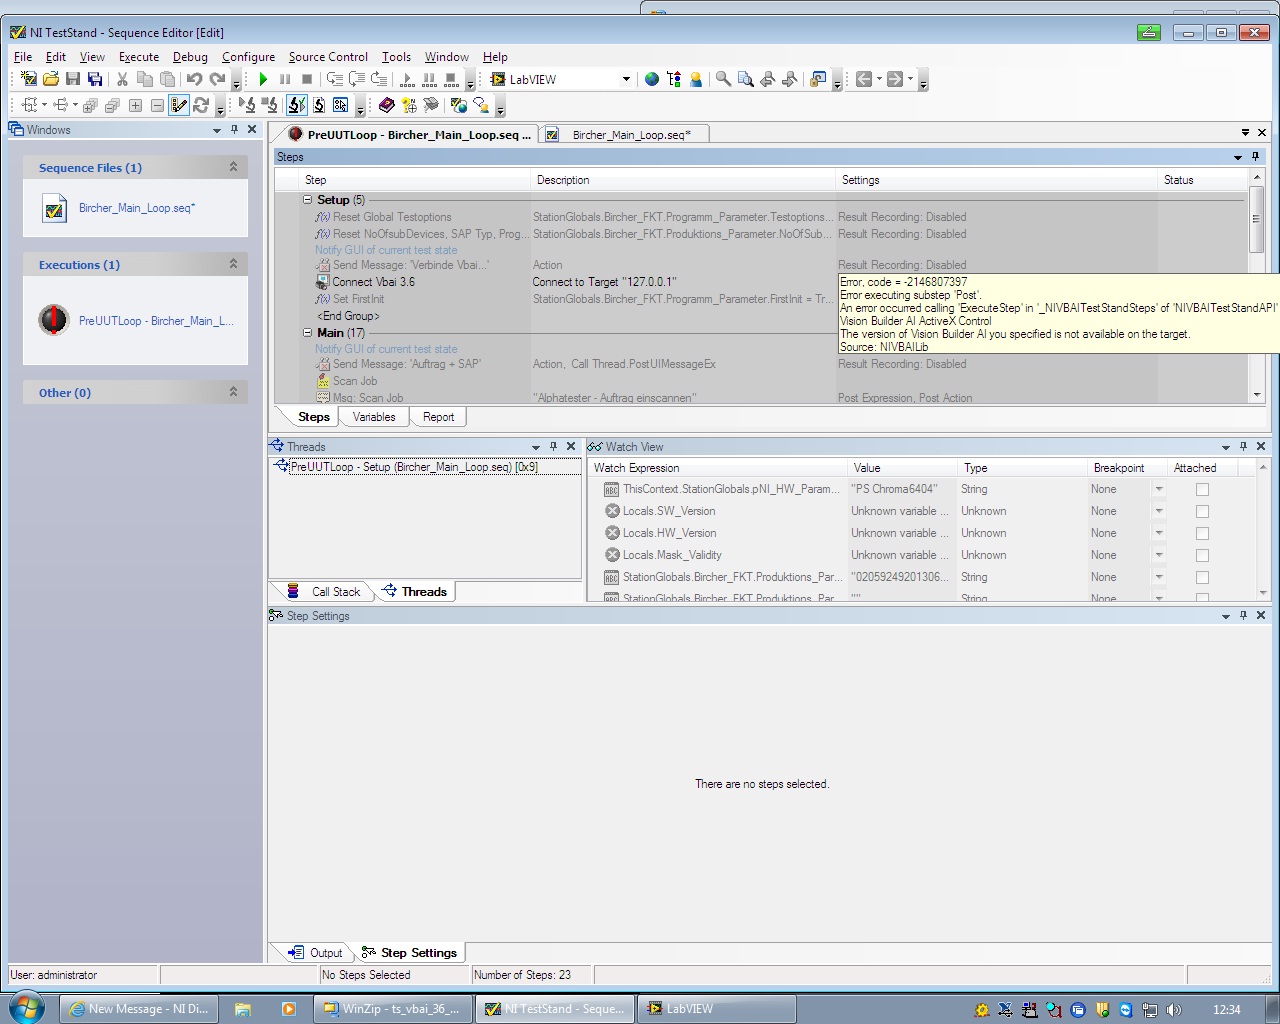
Task: Click the volume speaker tray icon
Action: [x=1174, y=1010]
